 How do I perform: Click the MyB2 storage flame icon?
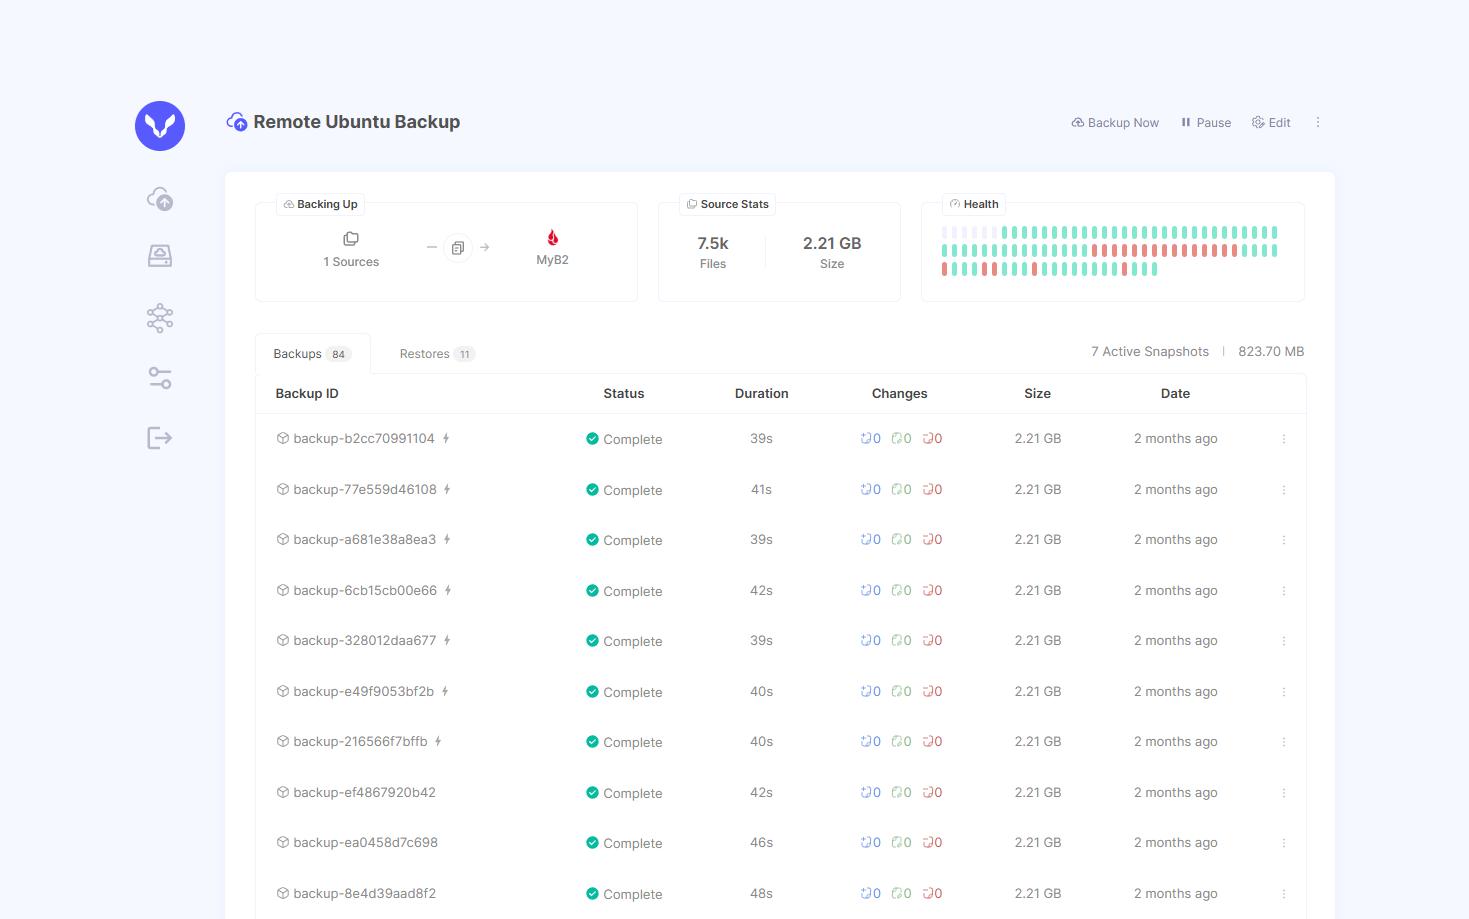pos(552,238)
